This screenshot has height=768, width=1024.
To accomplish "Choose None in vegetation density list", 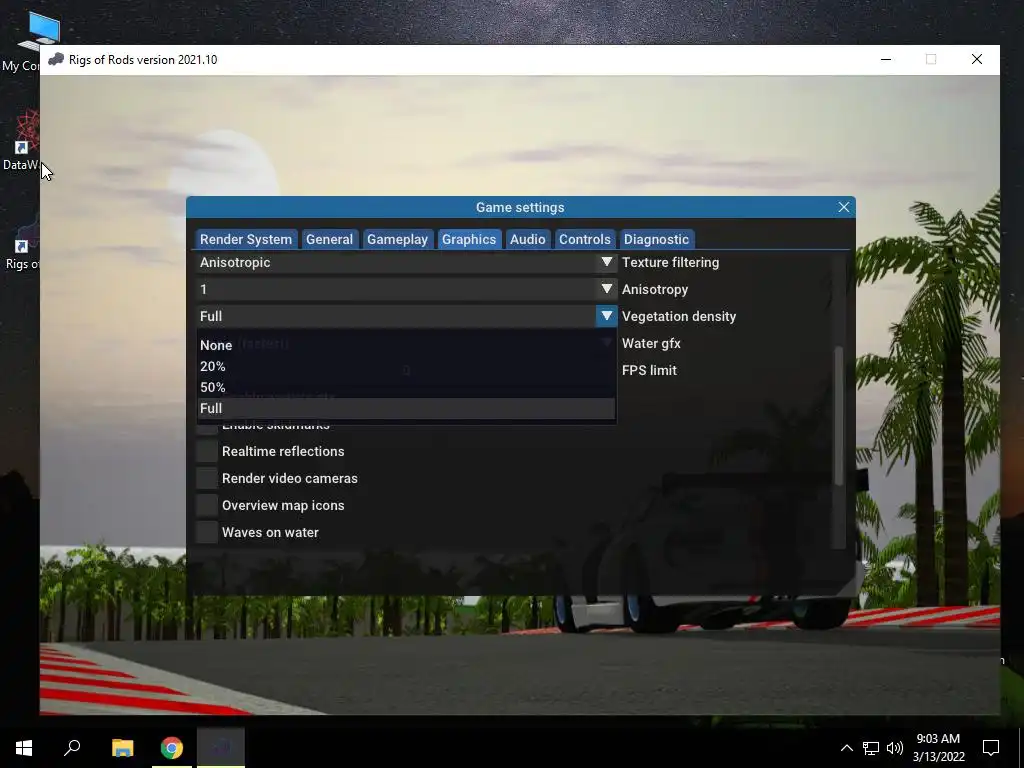I will pyautogui.click(x=406, y=345).
